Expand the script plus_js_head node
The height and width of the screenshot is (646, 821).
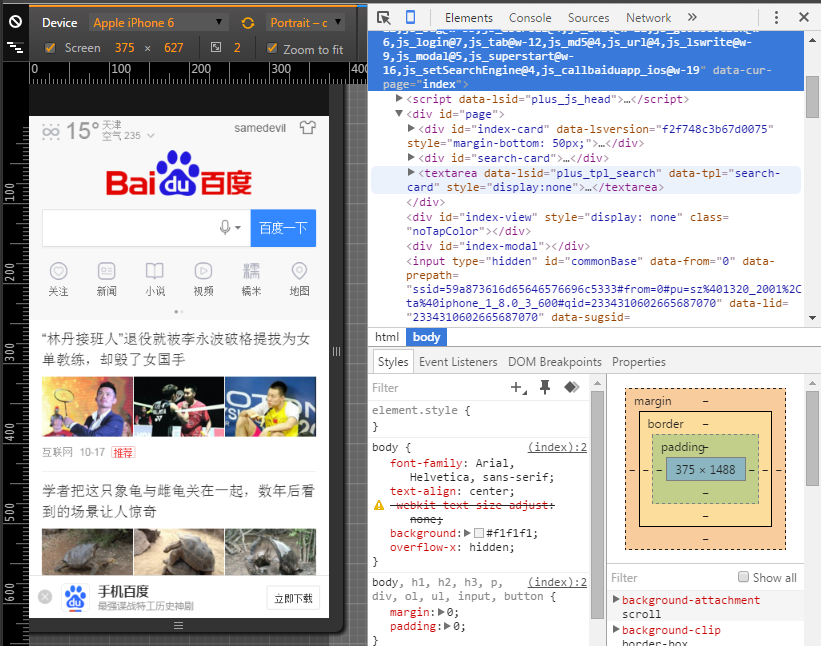399,98
